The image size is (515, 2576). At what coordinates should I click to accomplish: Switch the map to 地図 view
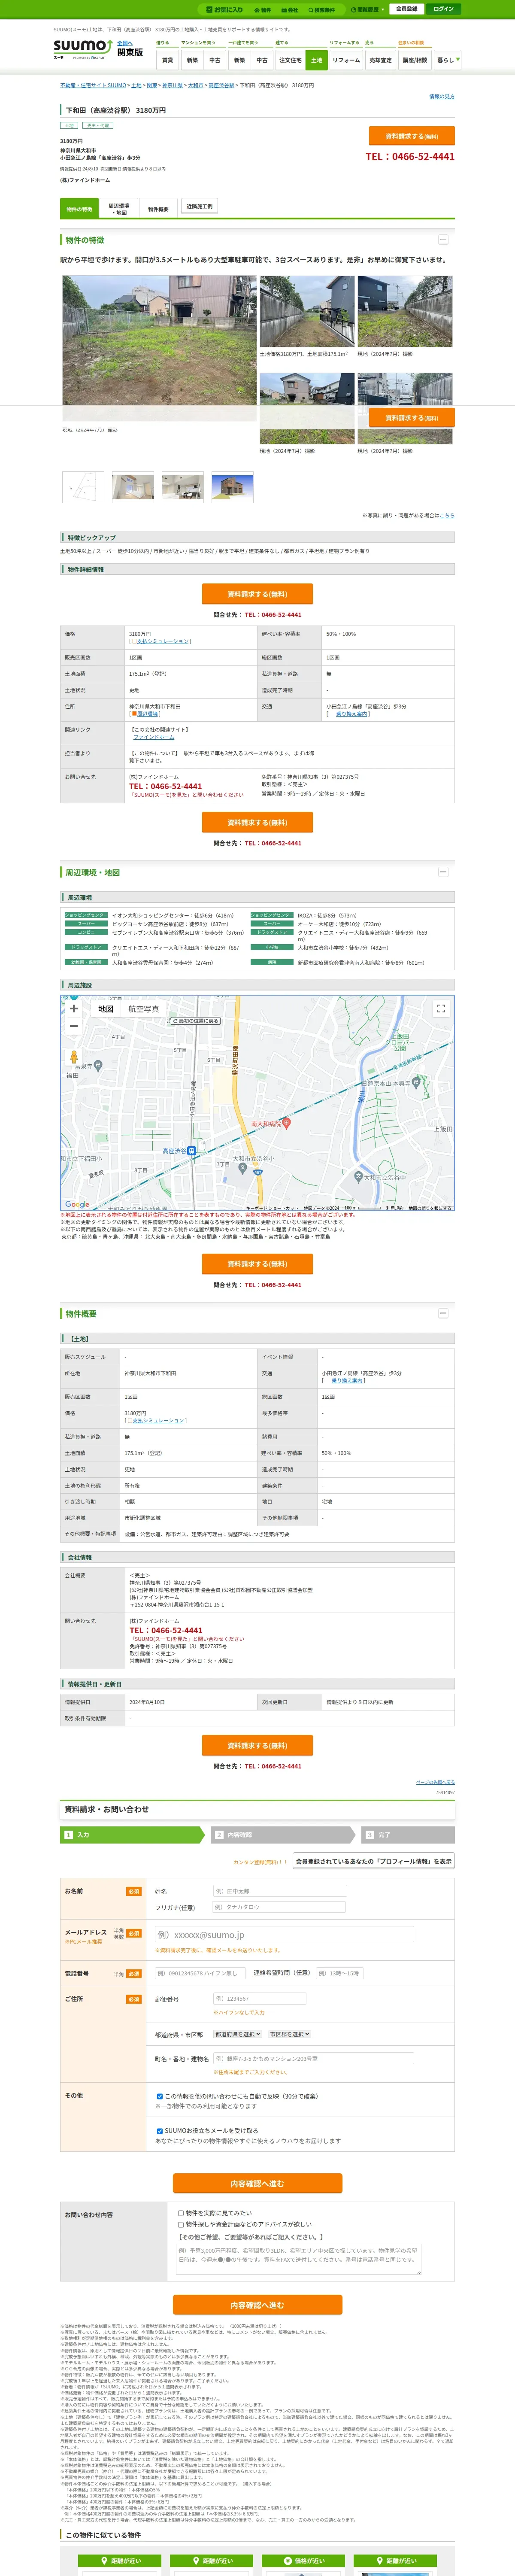[x=105, y=1009]
